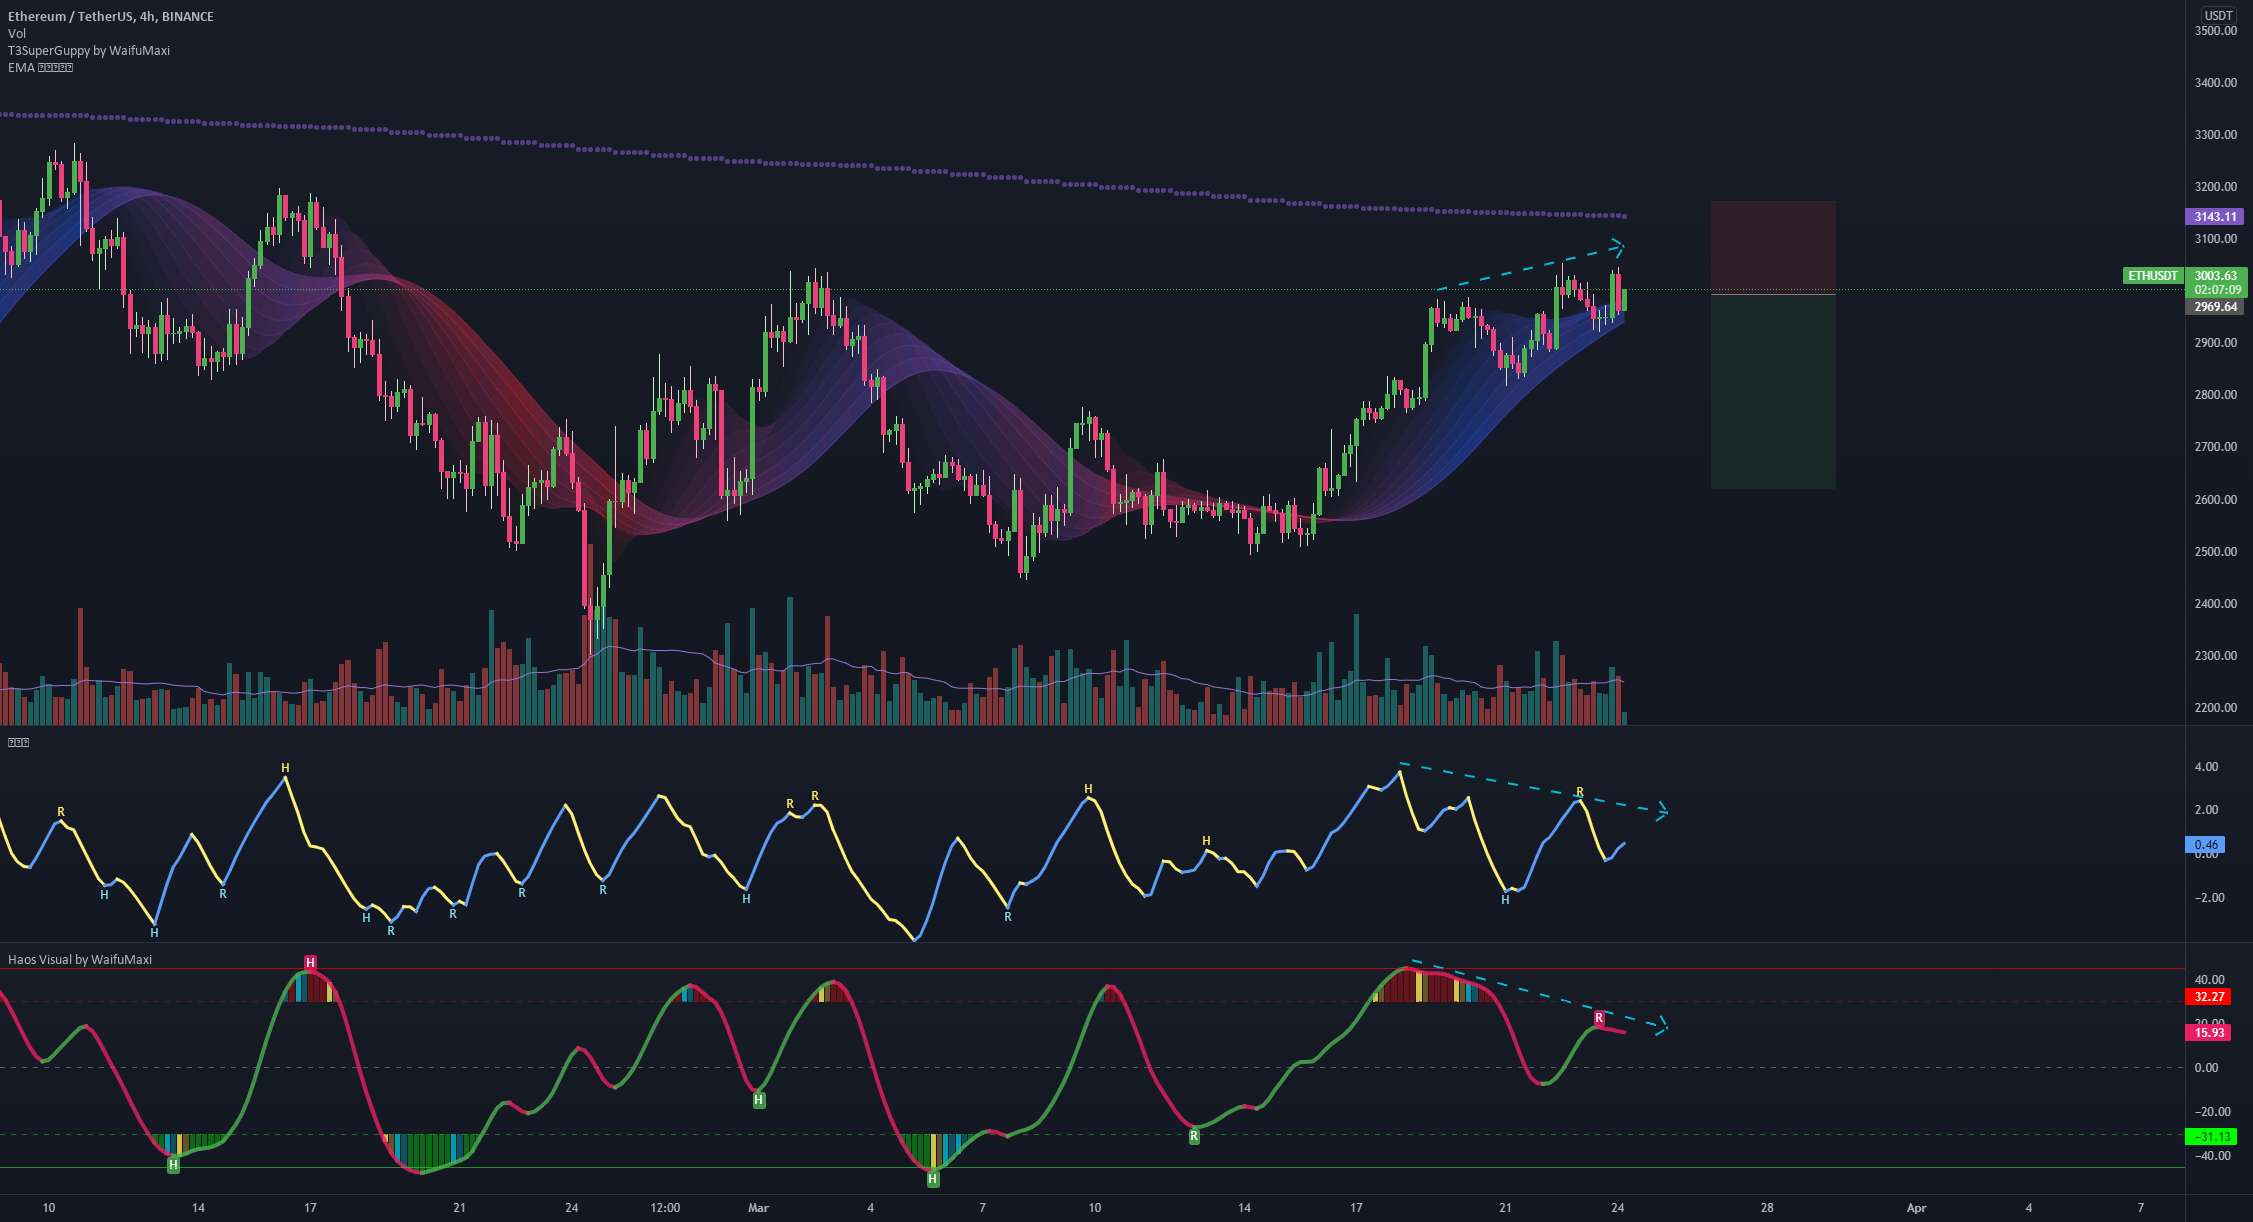The width and height of the screenshot is (2253, 1222).
Task: Click the green R marker in Haos pane
Action: (x=1194, y=1136)
